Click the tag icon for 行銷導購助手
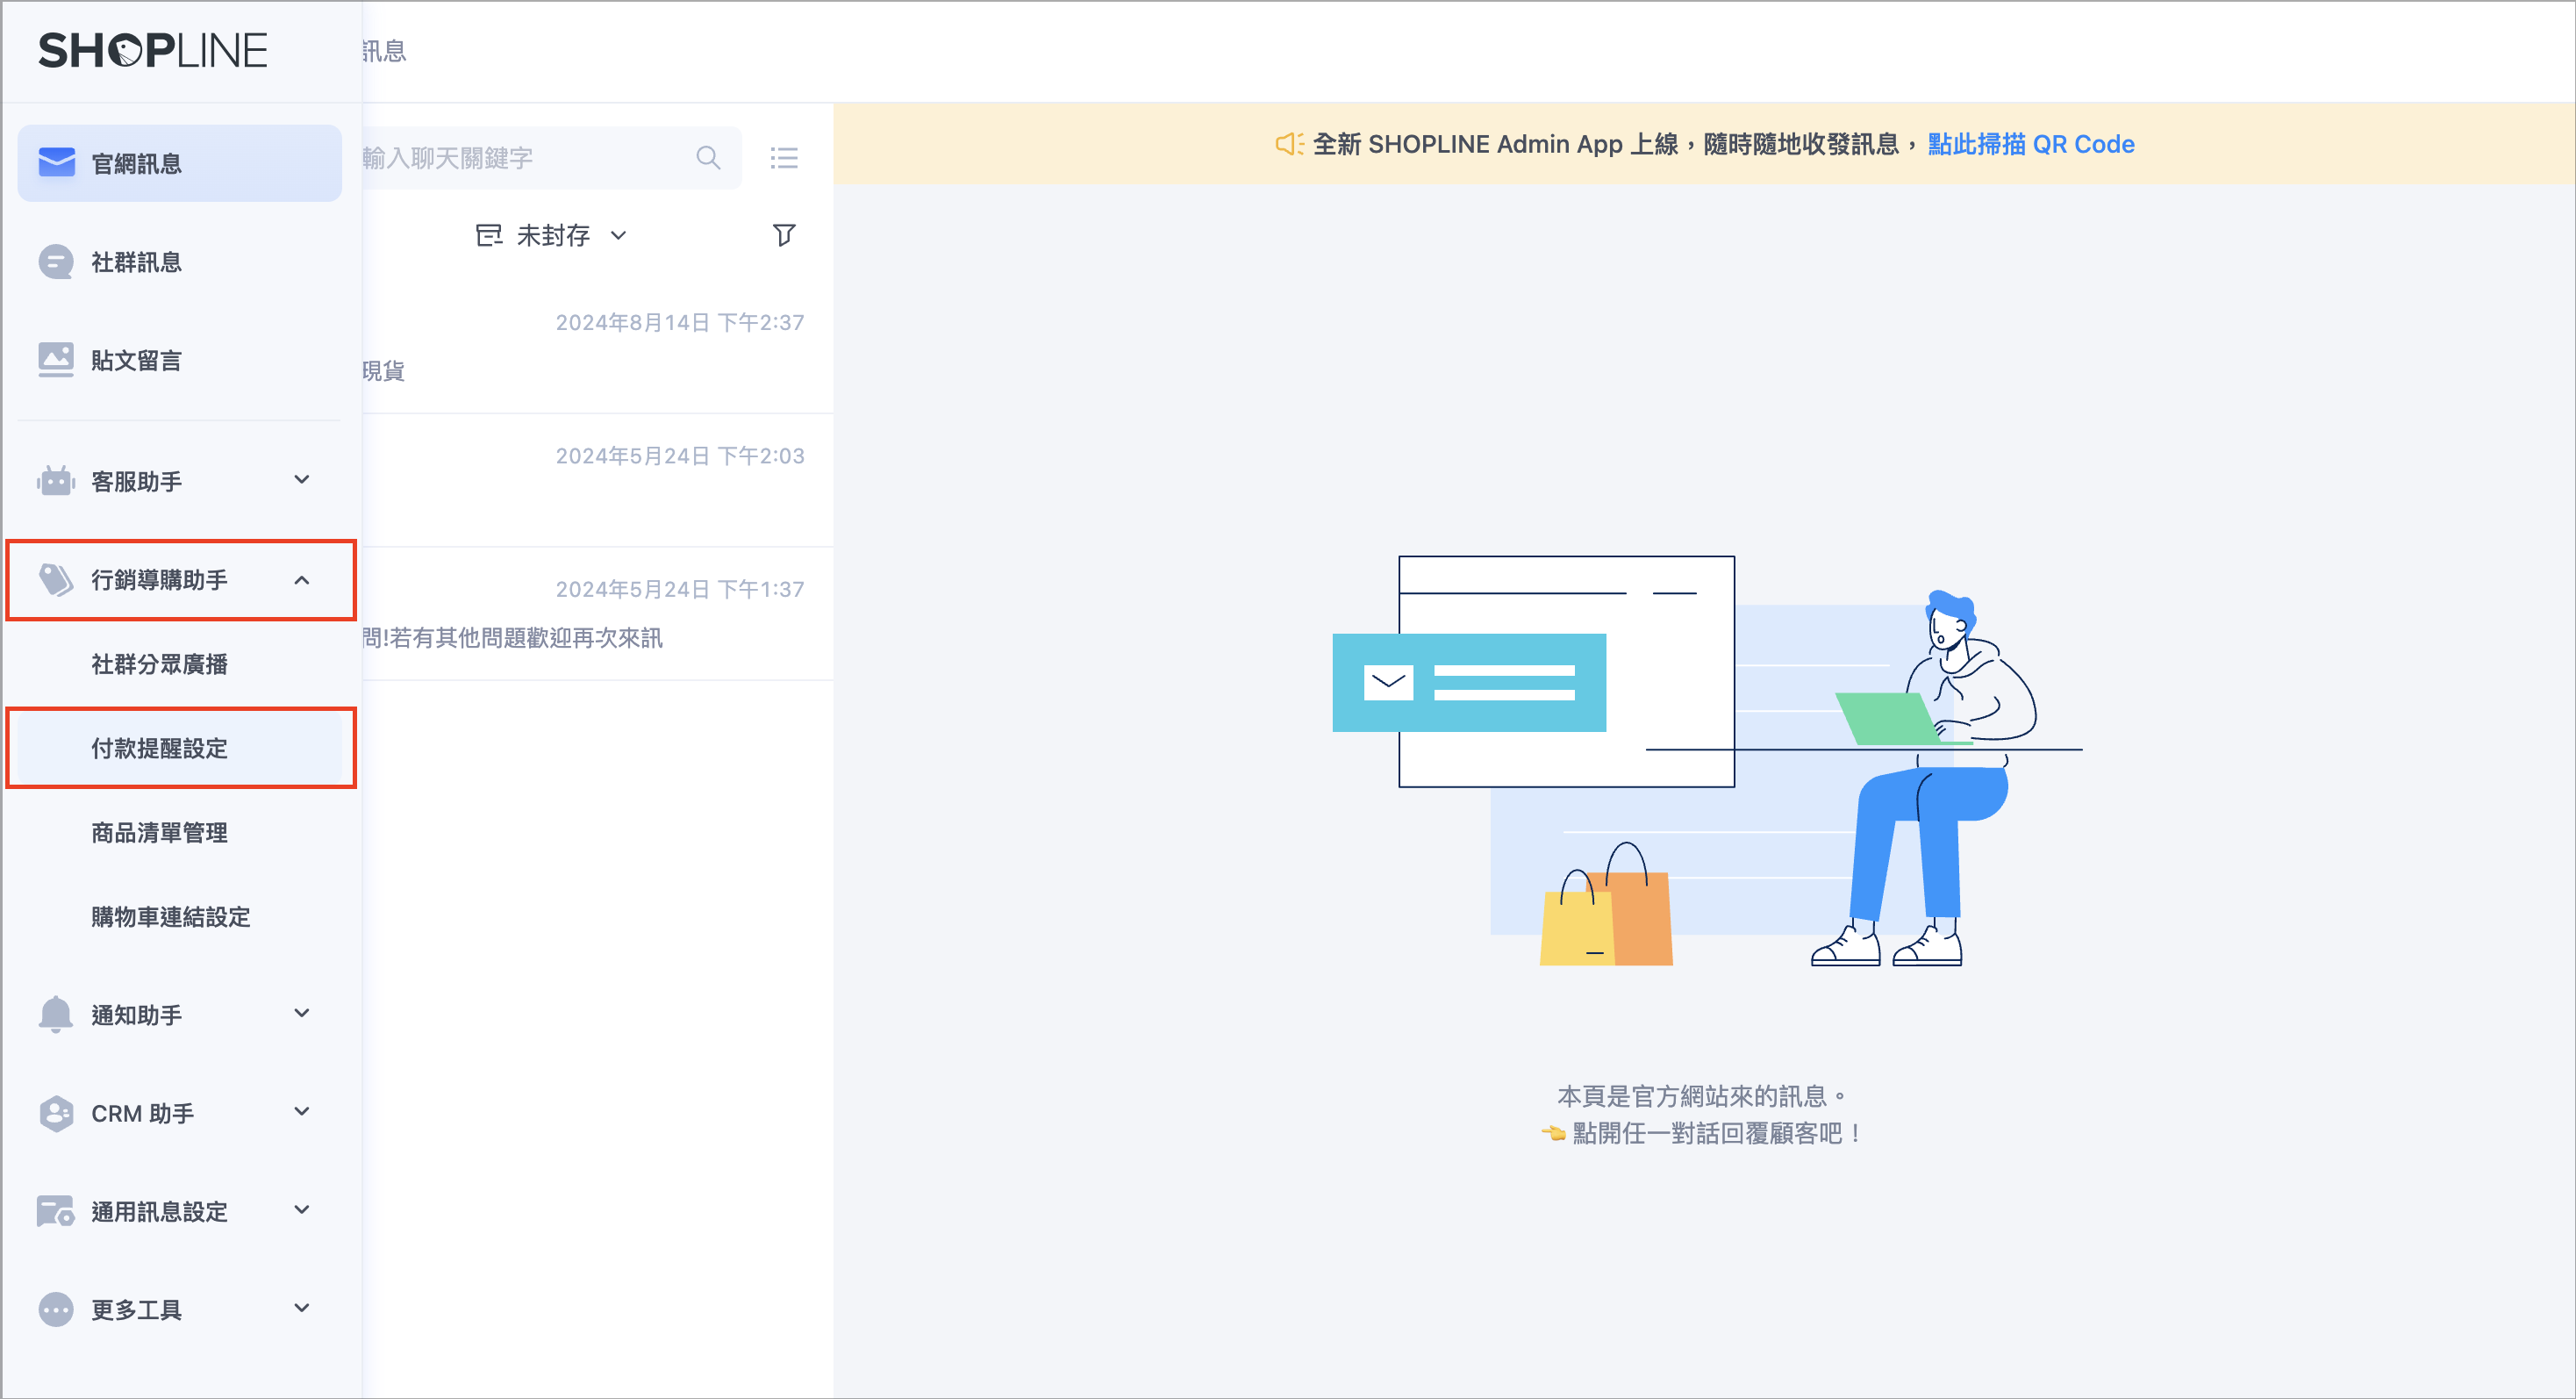This screenshot has height=1399, width=2576. (x=56, y=579)
